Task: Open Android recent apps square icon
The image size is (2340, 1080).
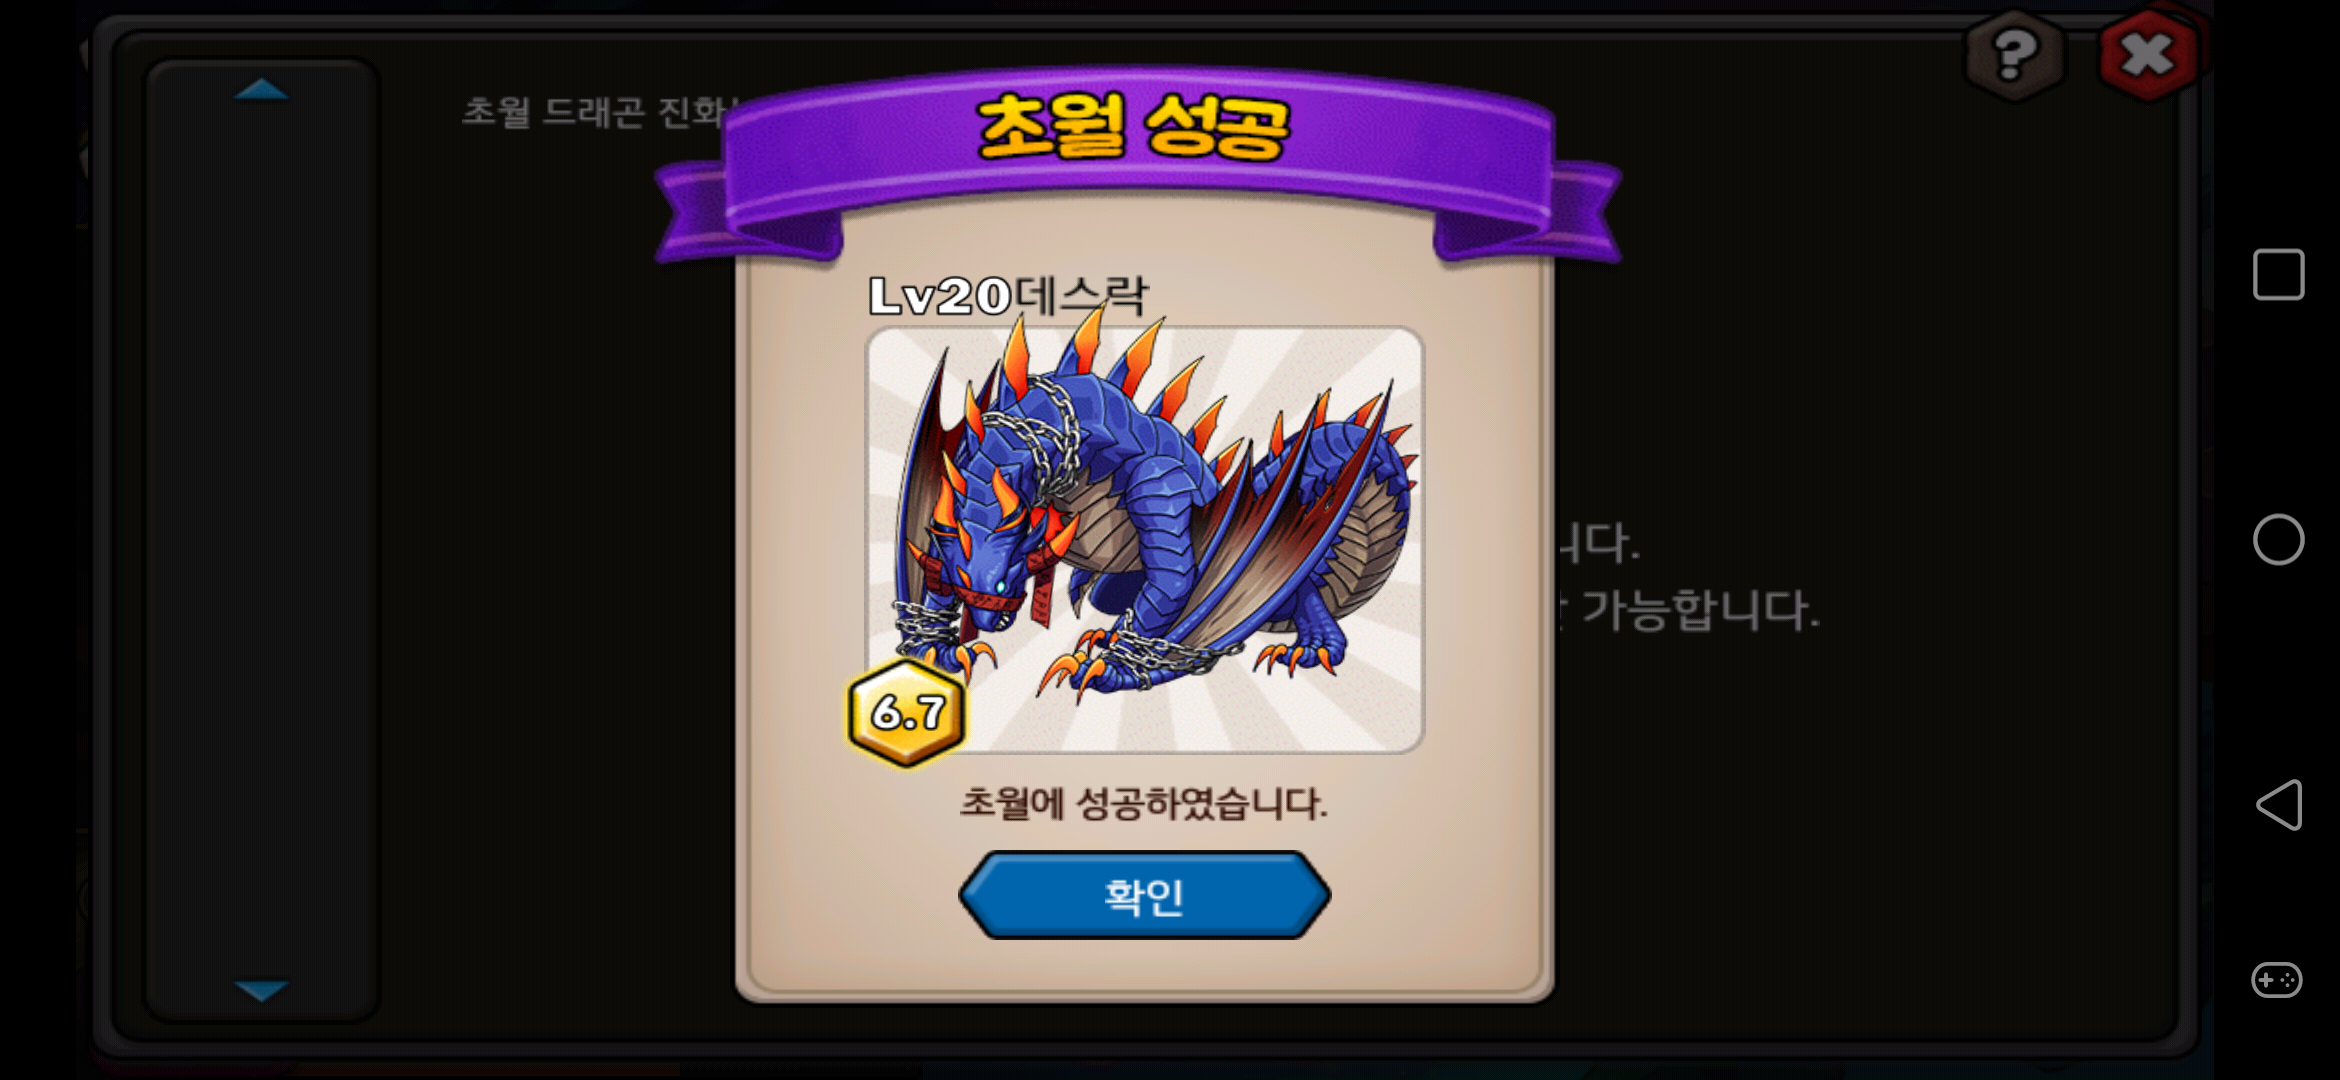Action: (x=2278, y=275)
